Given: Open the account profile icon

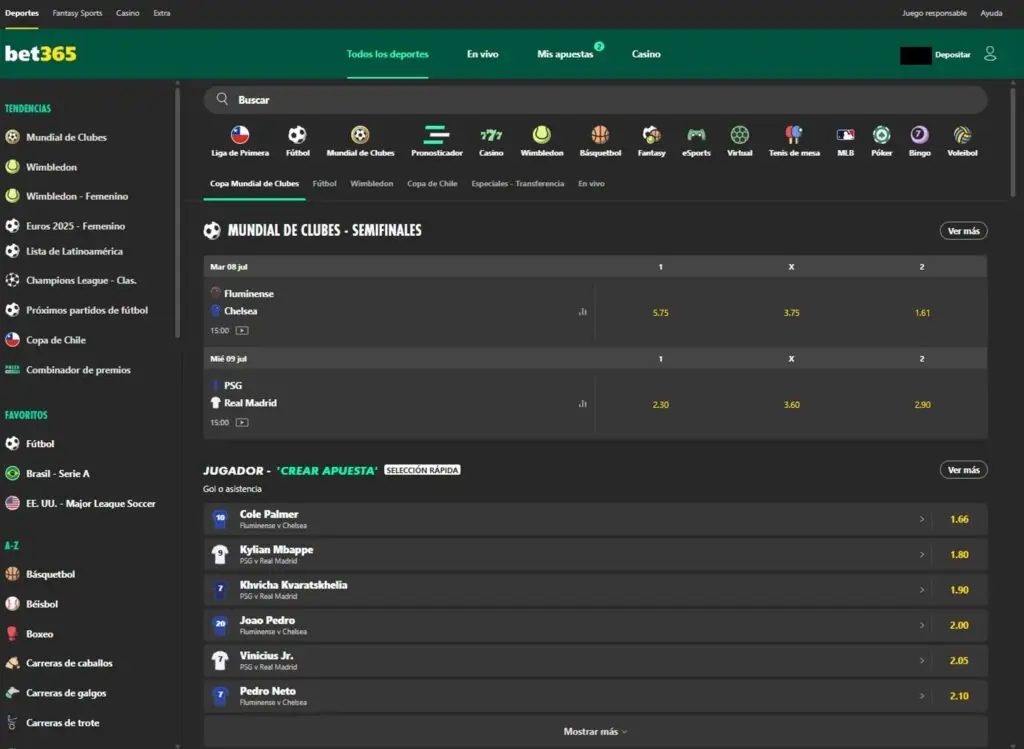Looking at the screenshot, I should point(990,54).
